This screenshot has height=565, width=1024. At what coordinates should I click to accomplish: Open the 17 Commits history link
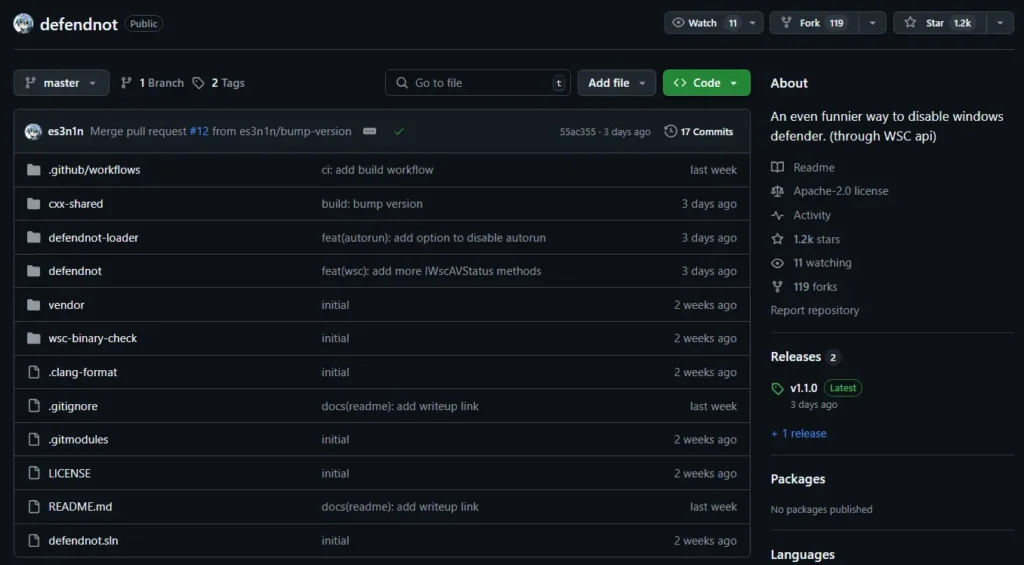(699, 131)
